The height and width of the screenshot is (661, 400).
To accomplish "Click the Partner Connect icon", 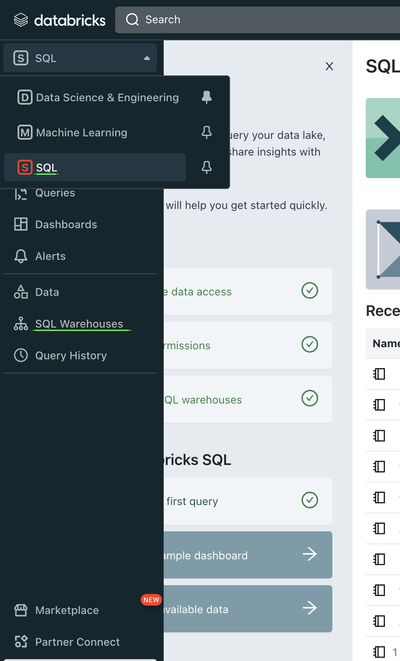I will click(21, 642).
